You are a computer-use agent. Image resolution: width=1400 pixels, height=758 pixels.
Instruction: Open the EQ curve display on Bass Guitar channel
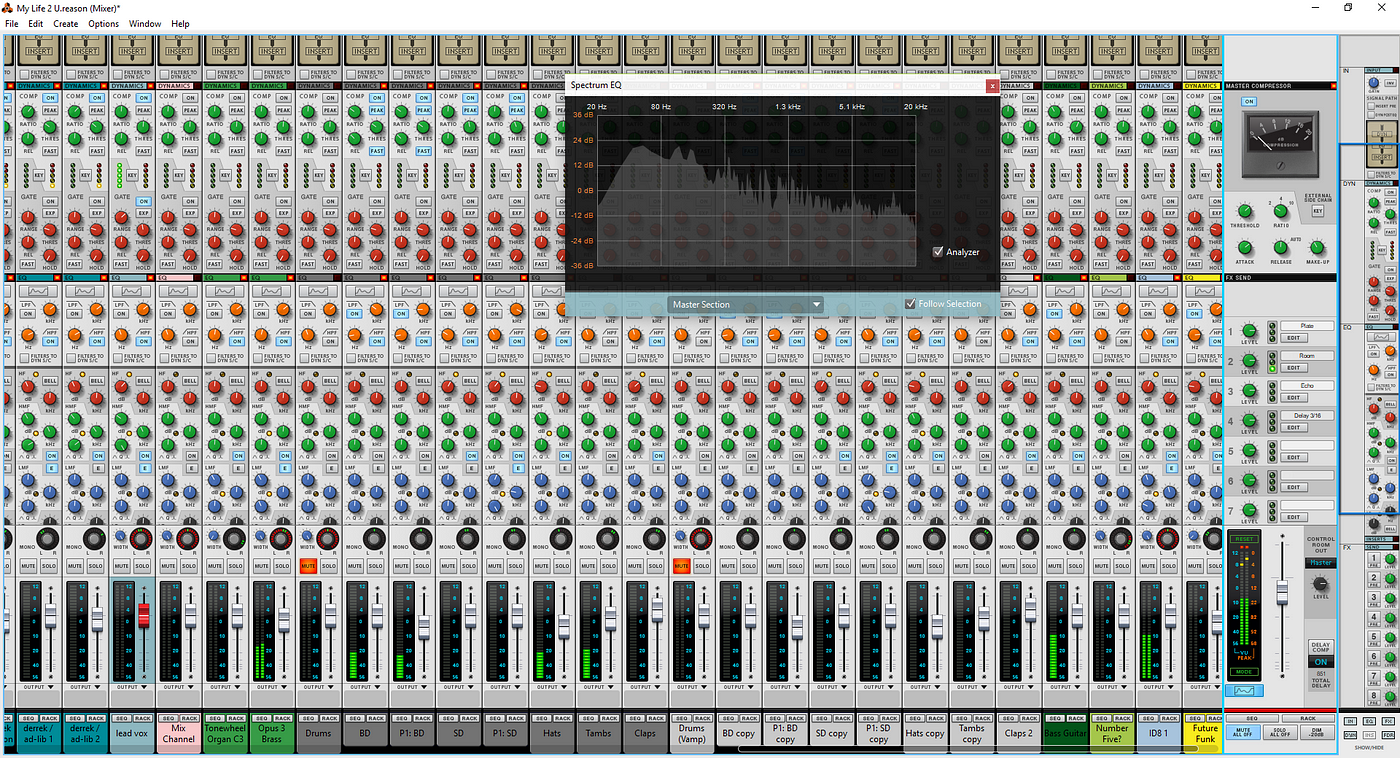[1066, 290]
